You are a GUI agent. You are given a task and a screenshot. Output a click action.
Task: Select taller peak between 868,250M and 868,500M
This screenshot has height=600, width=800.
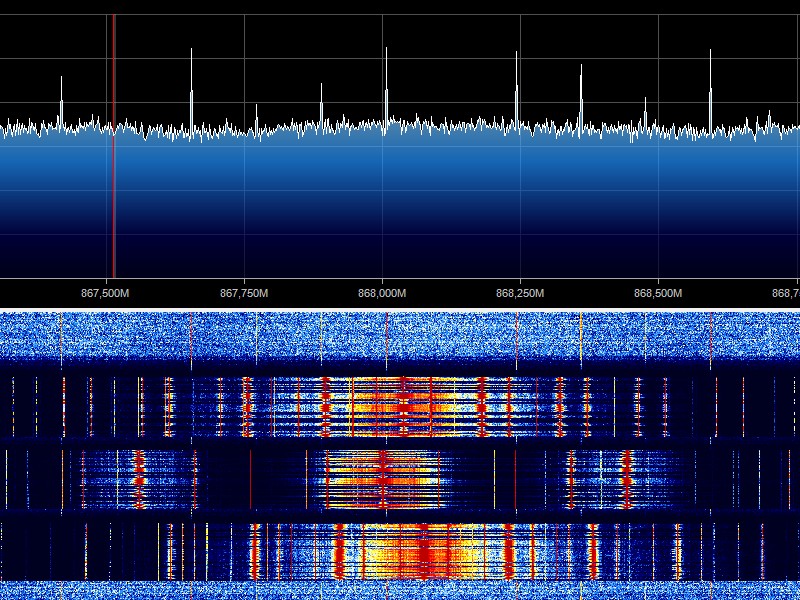pyautogui.click(x=580, y=92)
